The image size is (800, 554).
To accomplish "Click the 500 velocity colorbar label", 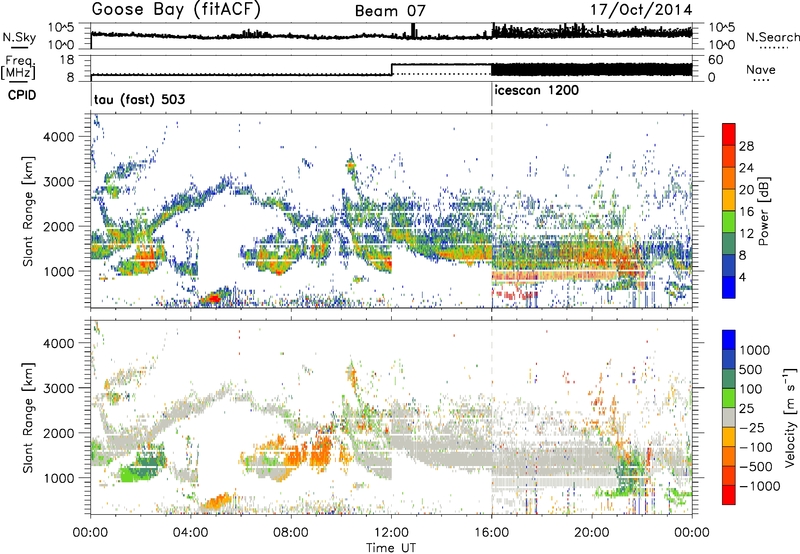I will (752, 369).
